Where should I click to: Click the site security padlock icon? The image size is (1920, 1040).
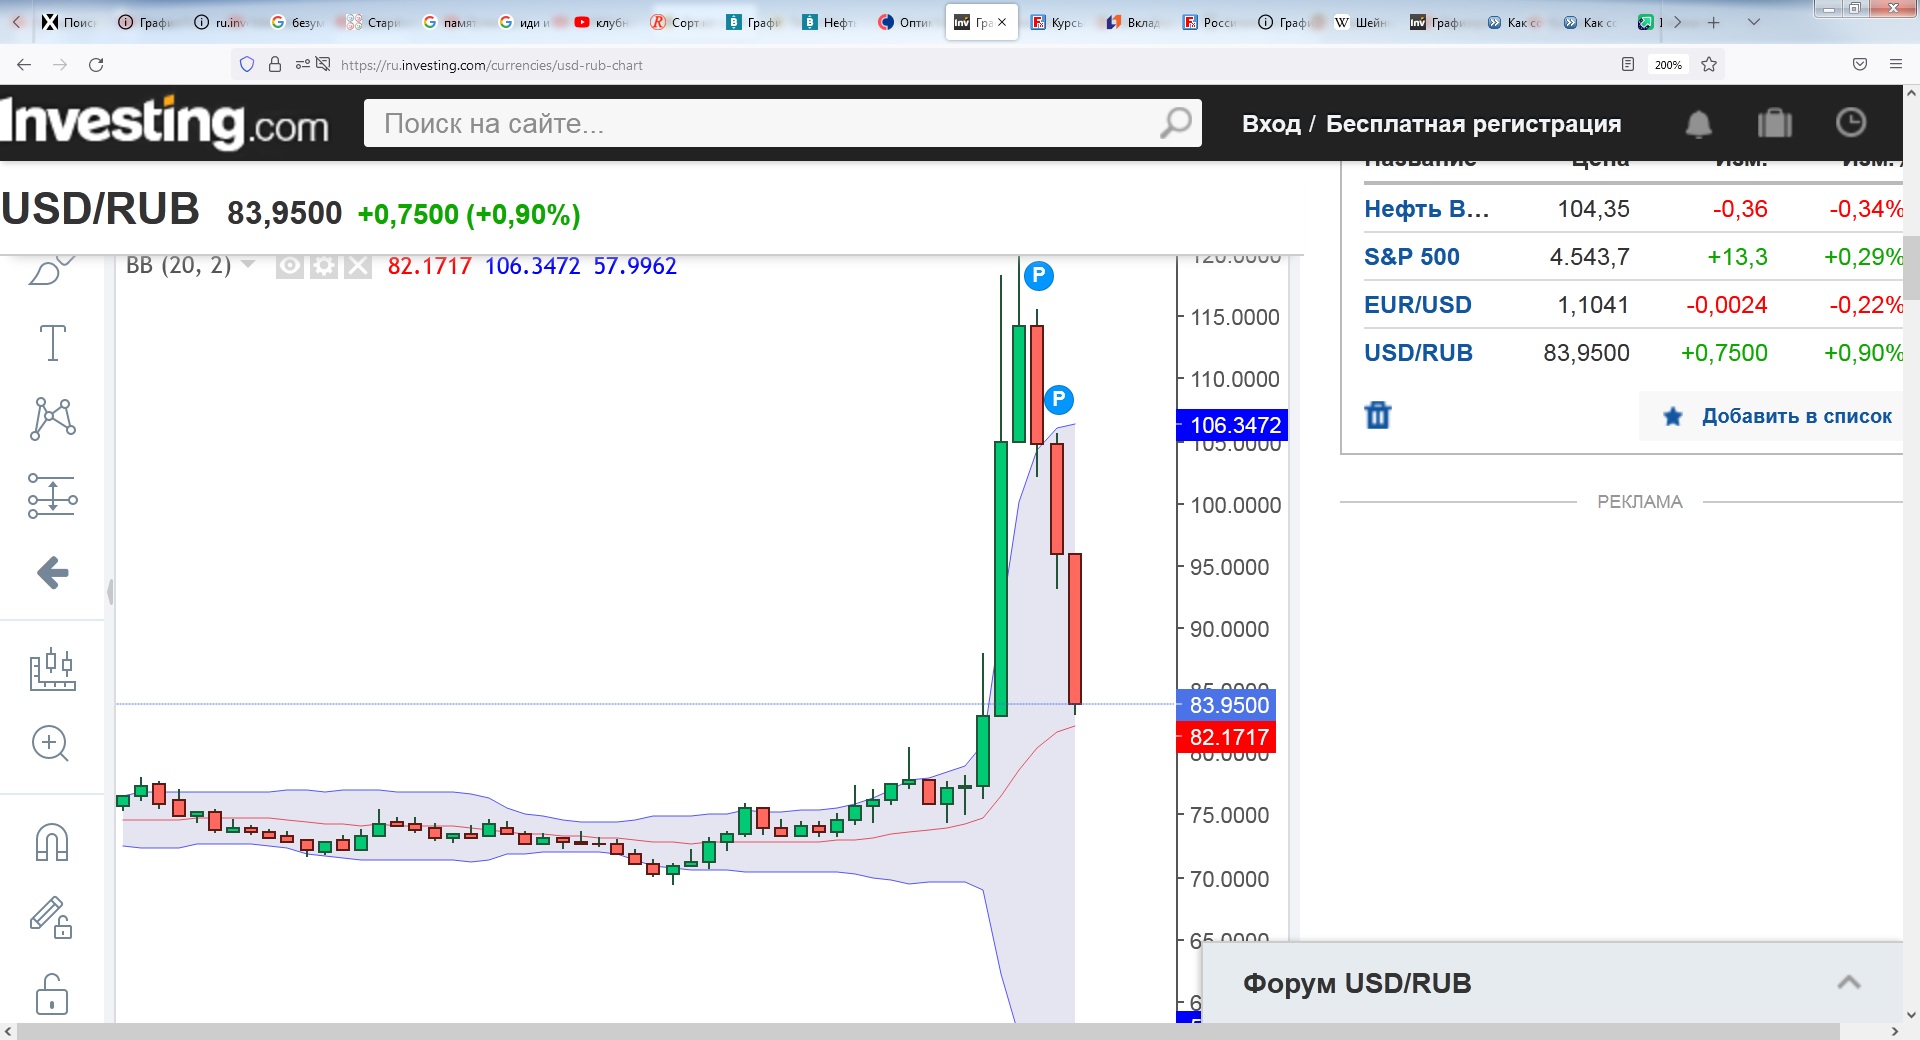[275, 64]
